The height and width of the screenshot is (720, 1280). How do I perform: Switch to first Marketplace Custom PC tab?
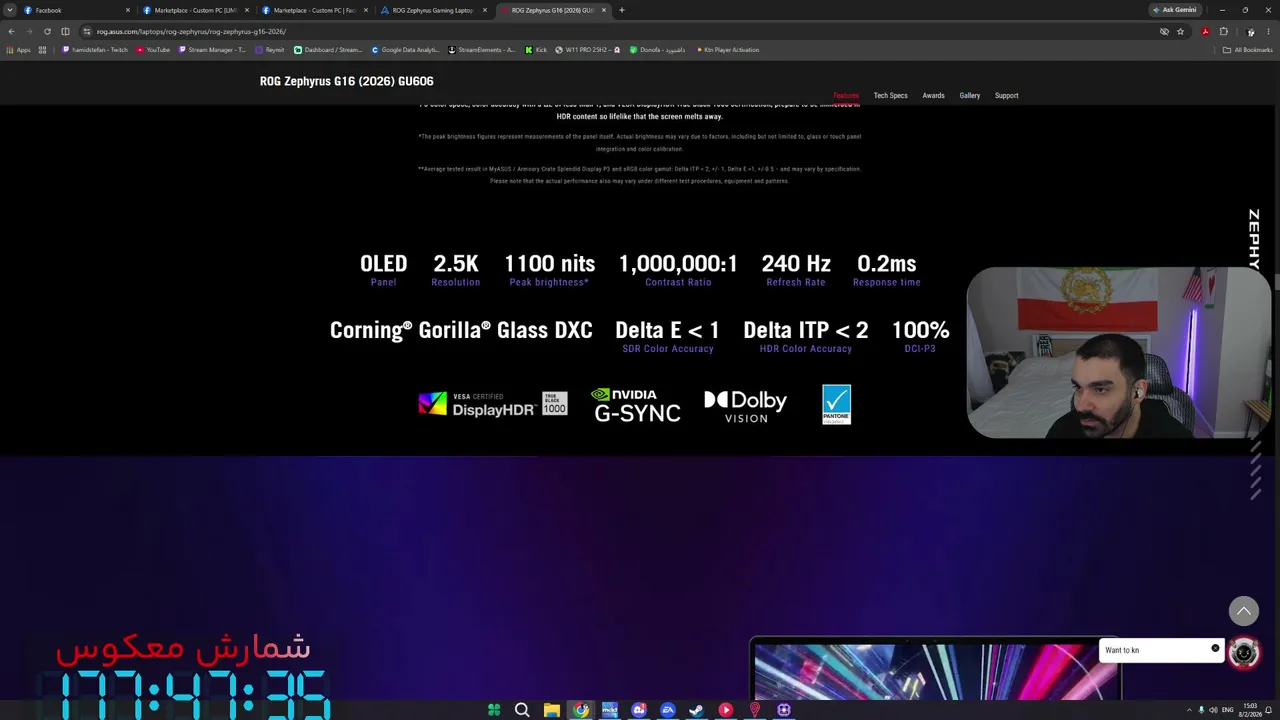click(x=195, y=10)
